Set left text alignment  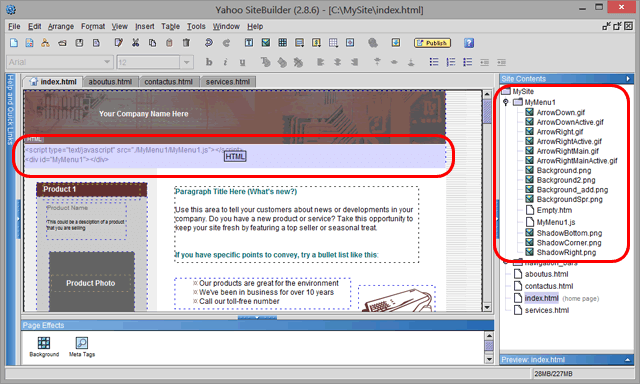point(320,62)
